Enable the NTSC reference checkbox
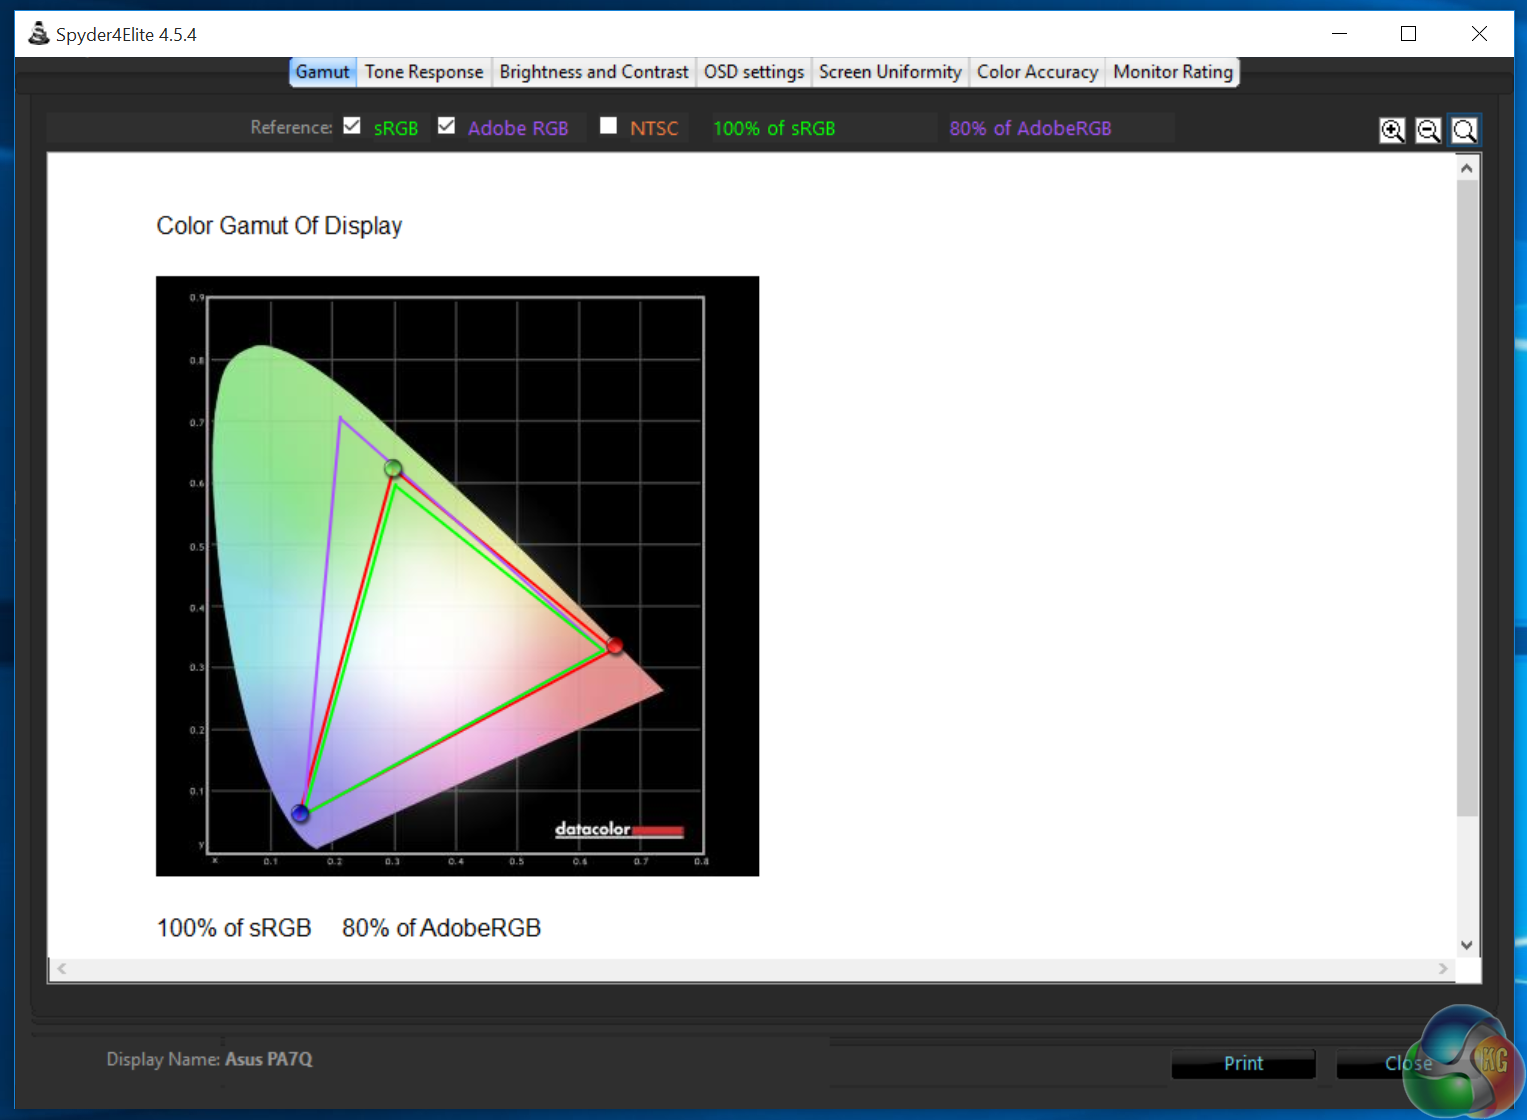 coord(608,126)
